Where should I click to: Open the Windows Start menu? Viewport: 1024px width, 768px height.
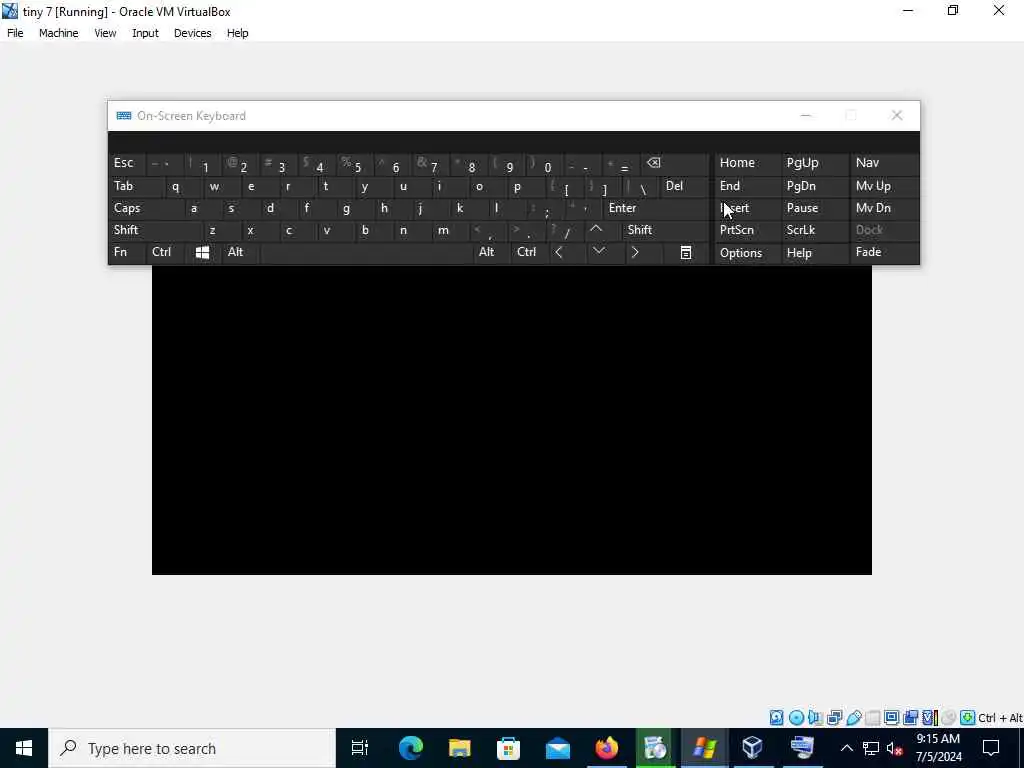point(24,748)
